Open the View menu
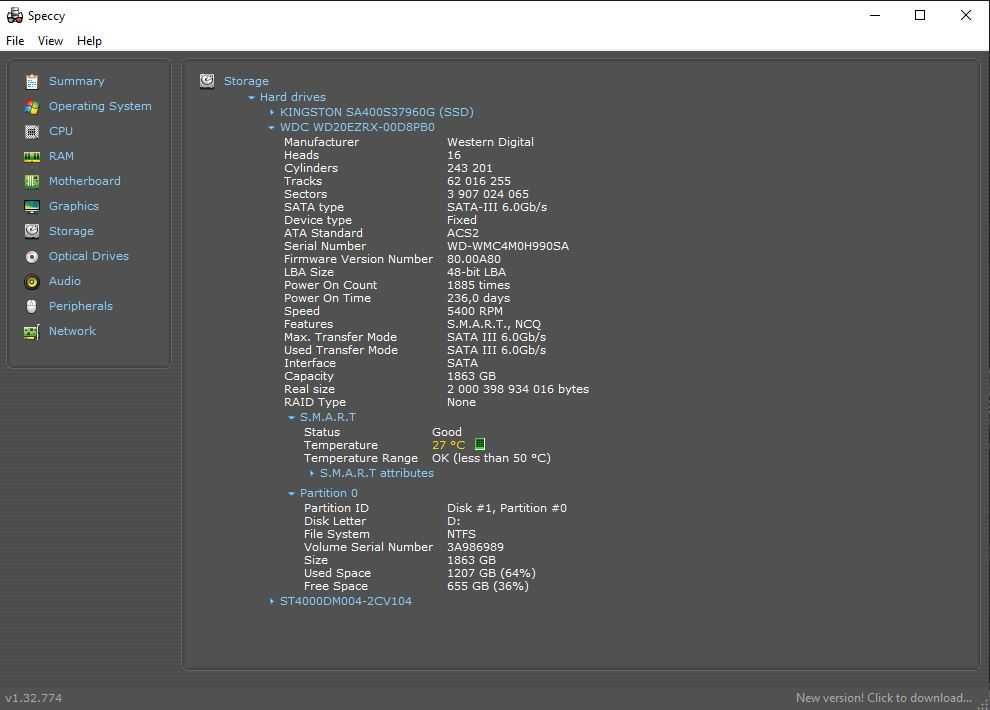 [51, 41]
